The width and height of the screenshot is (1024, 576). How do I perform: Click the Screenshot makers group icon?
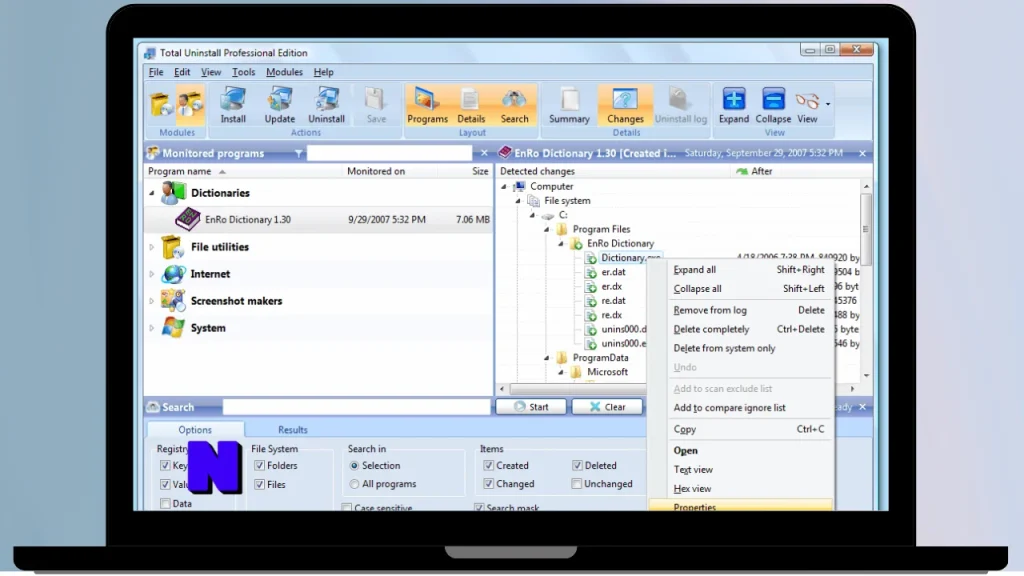tap(173, 300)
